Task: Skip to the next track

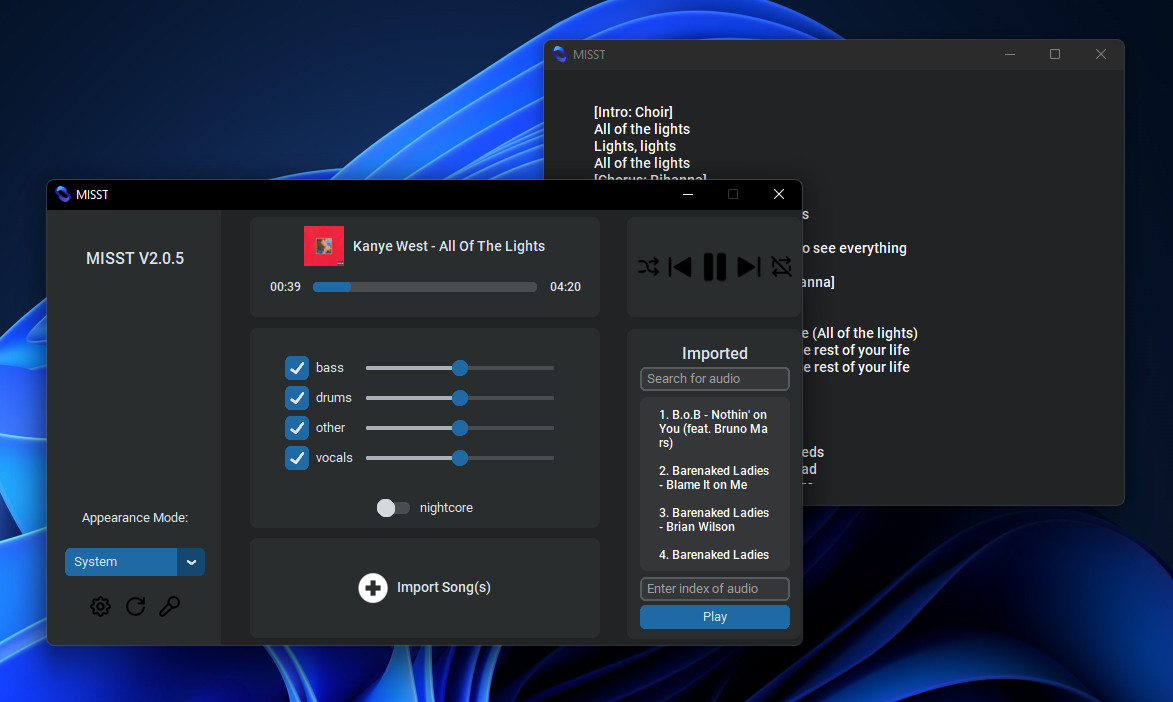Action: [749, 266]
